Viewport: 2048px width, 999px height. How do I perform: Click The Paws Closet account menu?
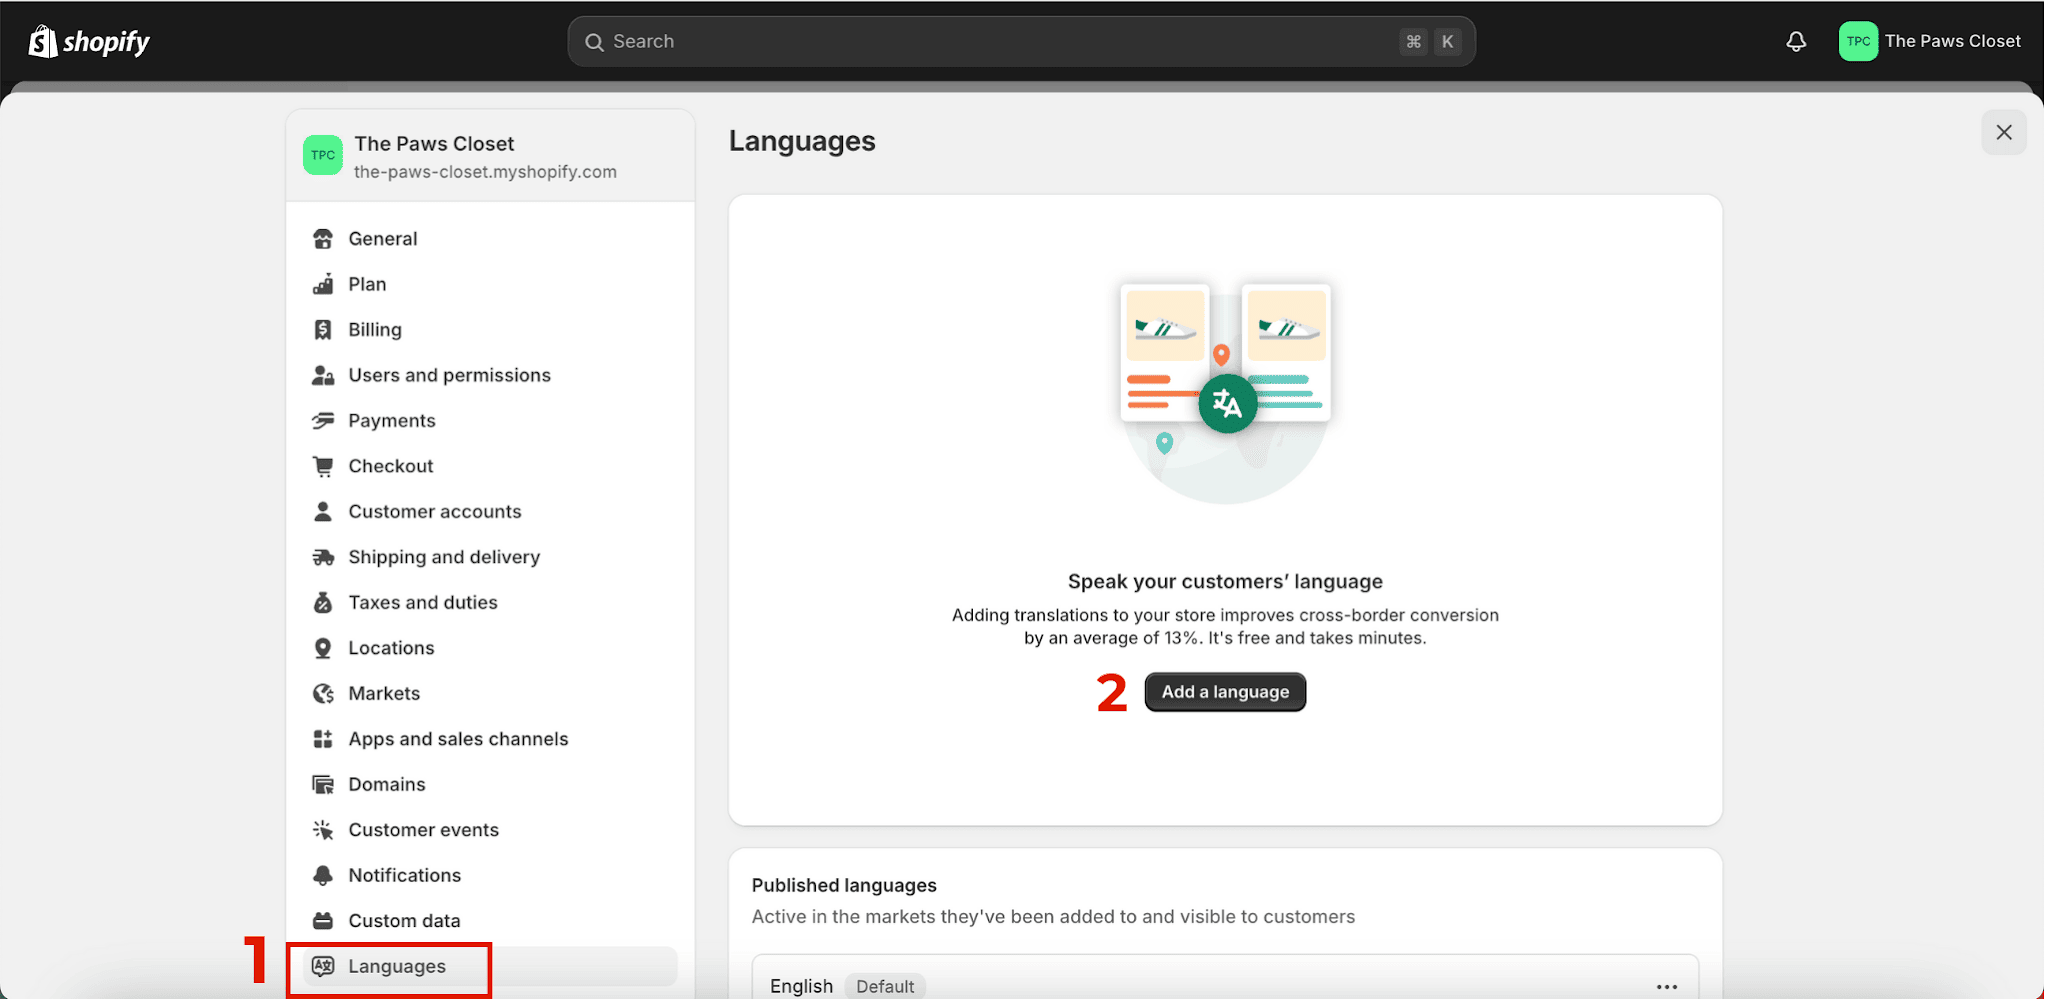pyautogui.click(x=1930, y=42)
